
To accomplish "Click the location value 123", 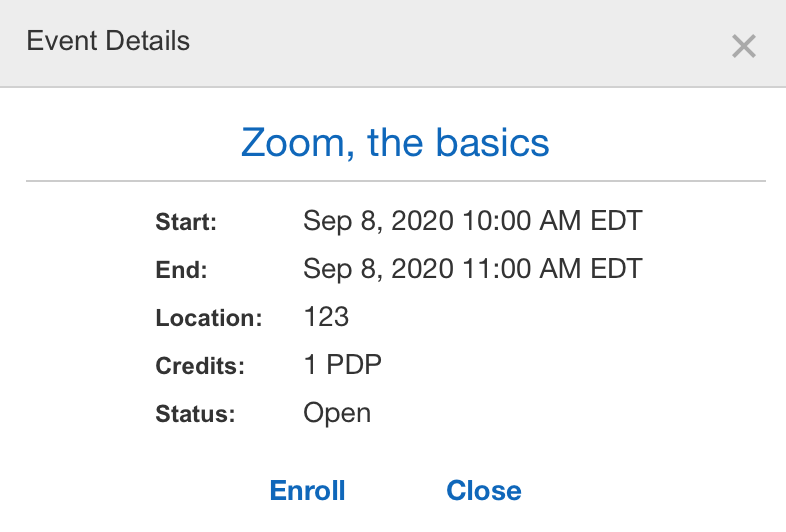I will pyautogui.click(x=326, y=317).
